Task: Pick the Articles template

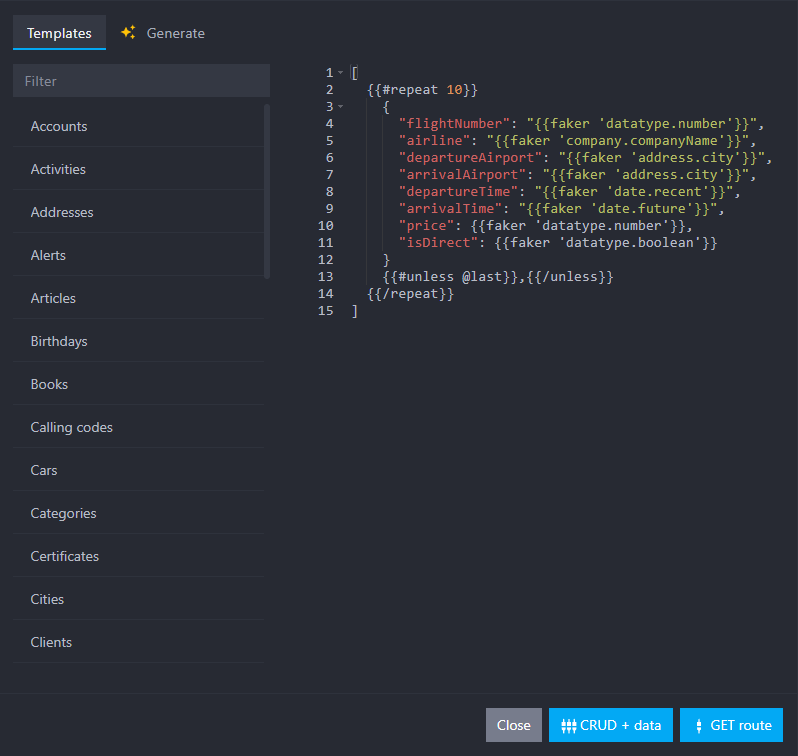Action: tap(53, 298)
